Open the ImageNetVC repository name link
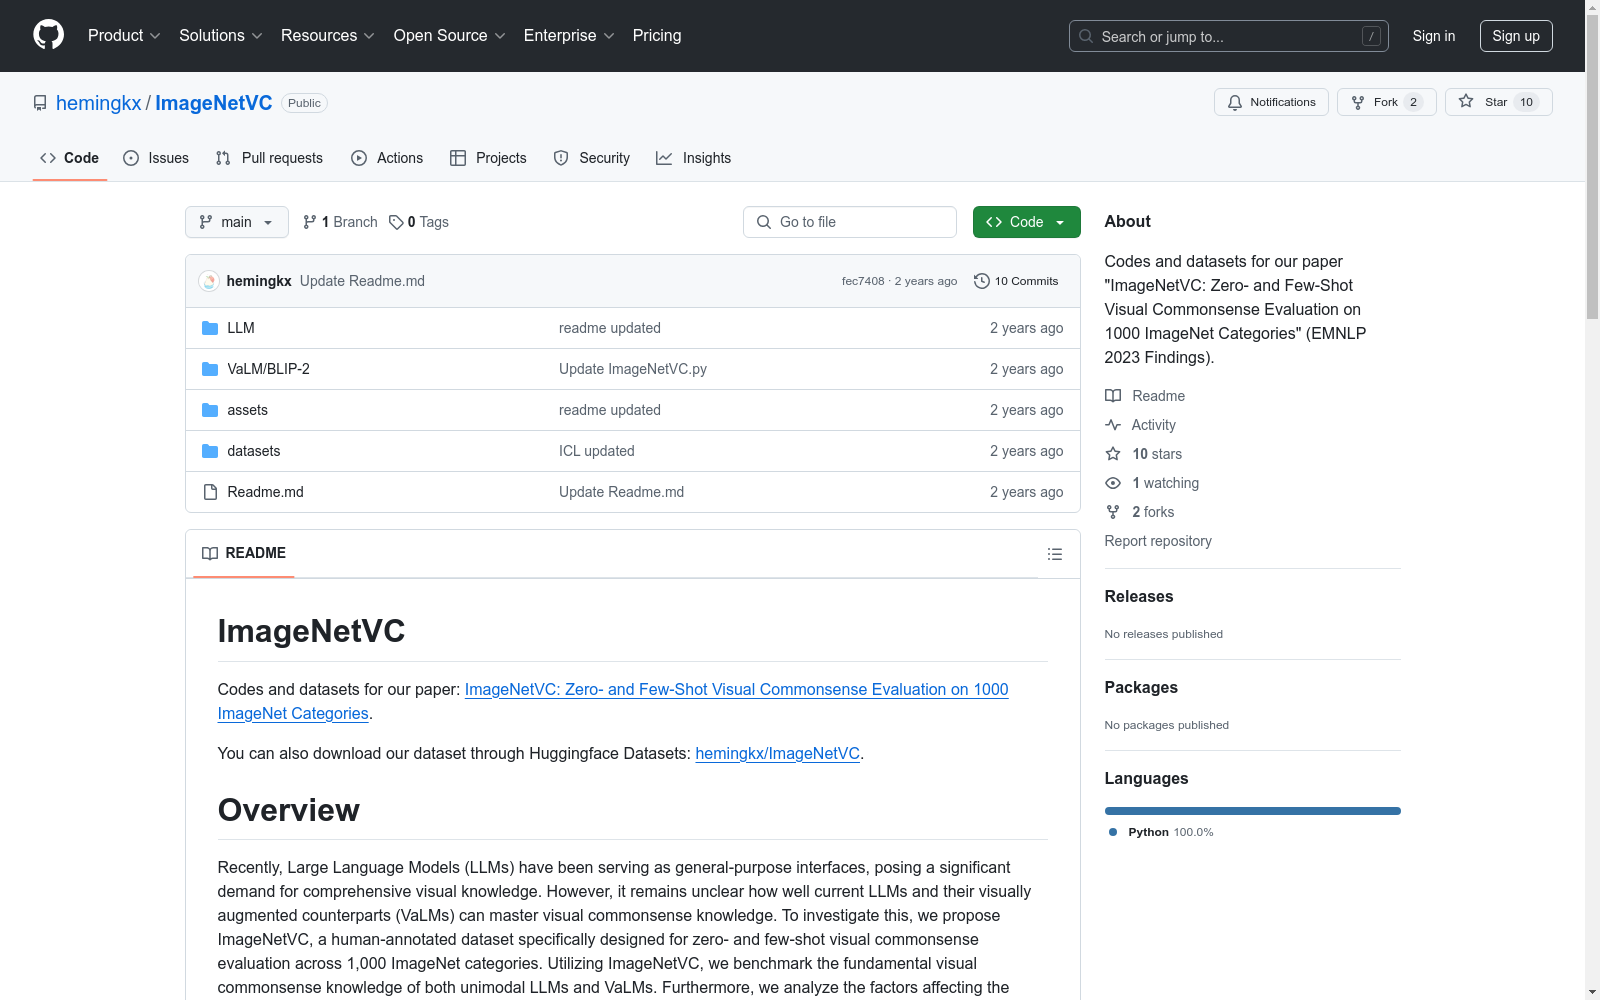The height and width of the screenshot is (1000, 1600). pyautogui.click(x=214, y=103)
